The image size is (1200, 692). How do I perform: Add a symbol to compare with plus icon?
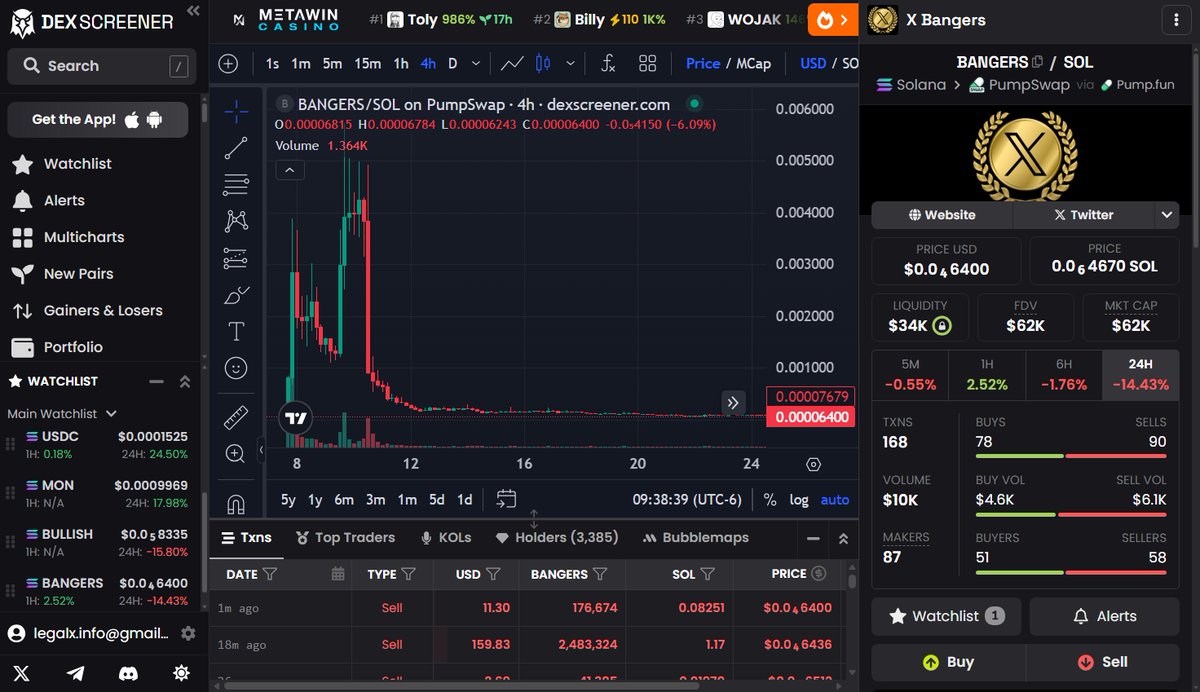coord(228,64)
